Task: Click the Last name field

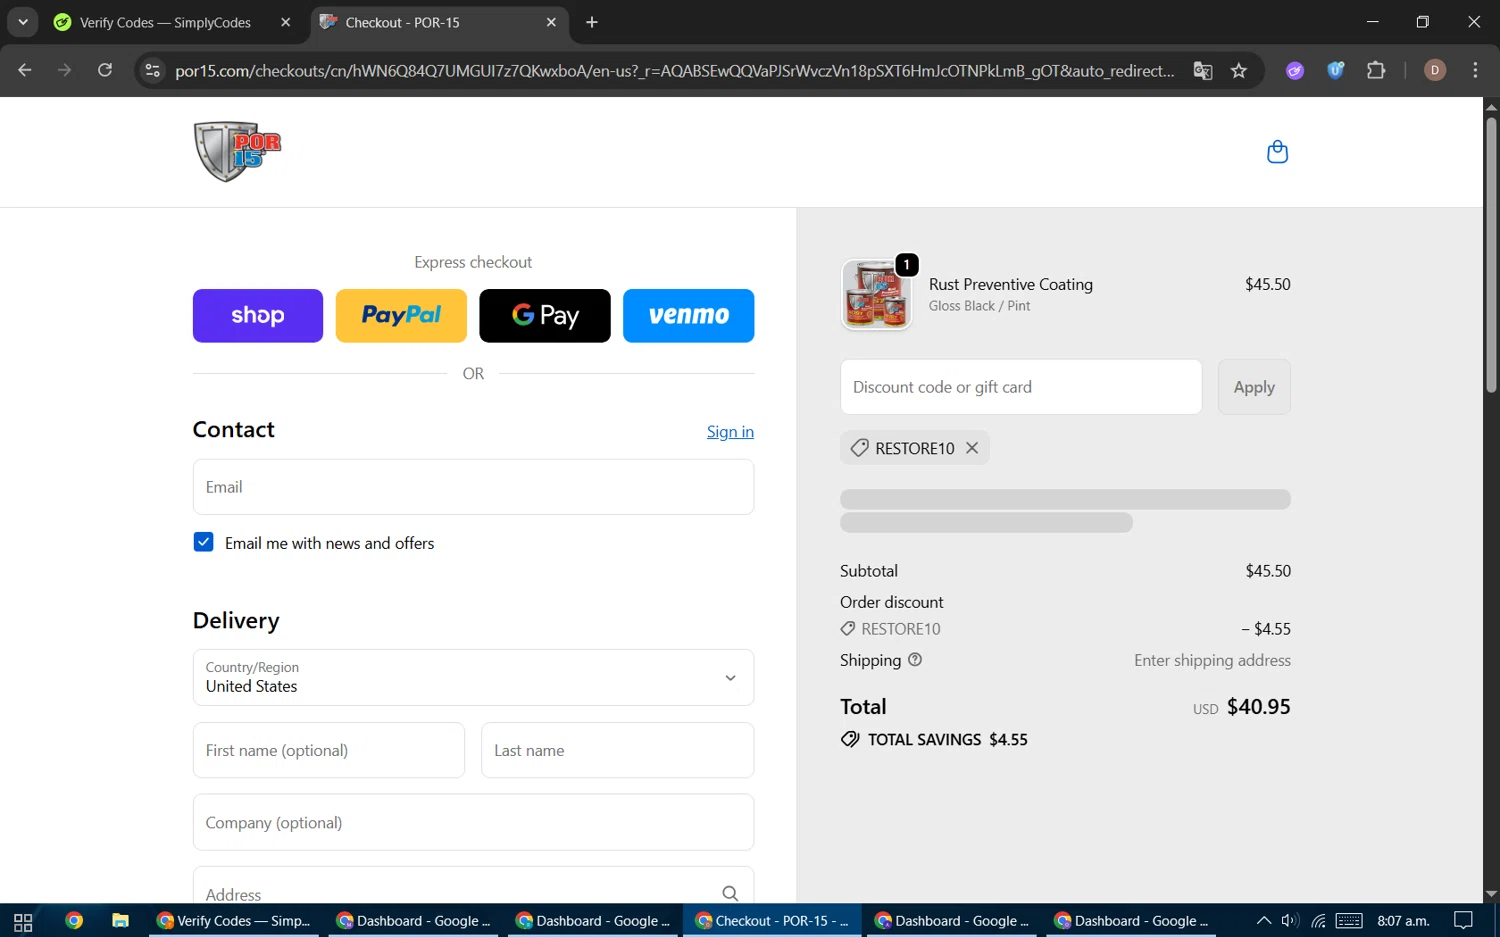Action: tap(617, 750)
